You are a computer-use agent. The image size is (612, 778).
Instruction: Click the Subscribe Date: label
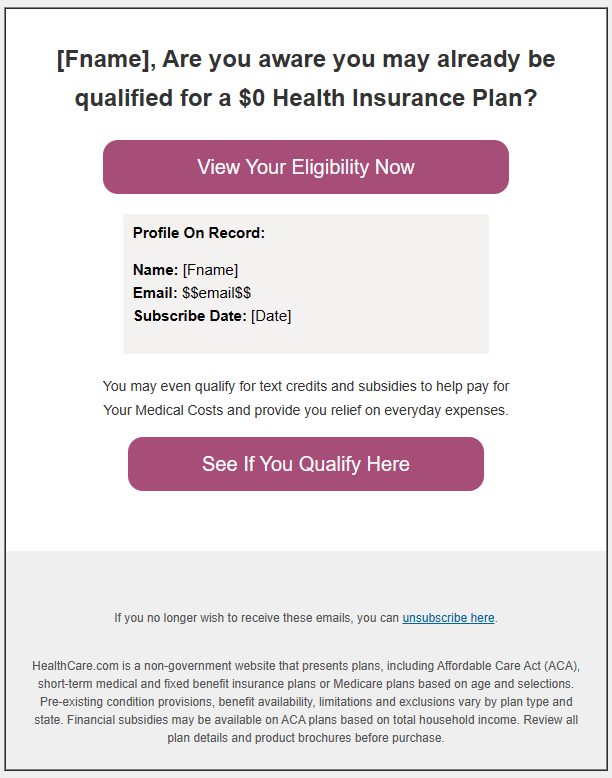tap(189, 316)
